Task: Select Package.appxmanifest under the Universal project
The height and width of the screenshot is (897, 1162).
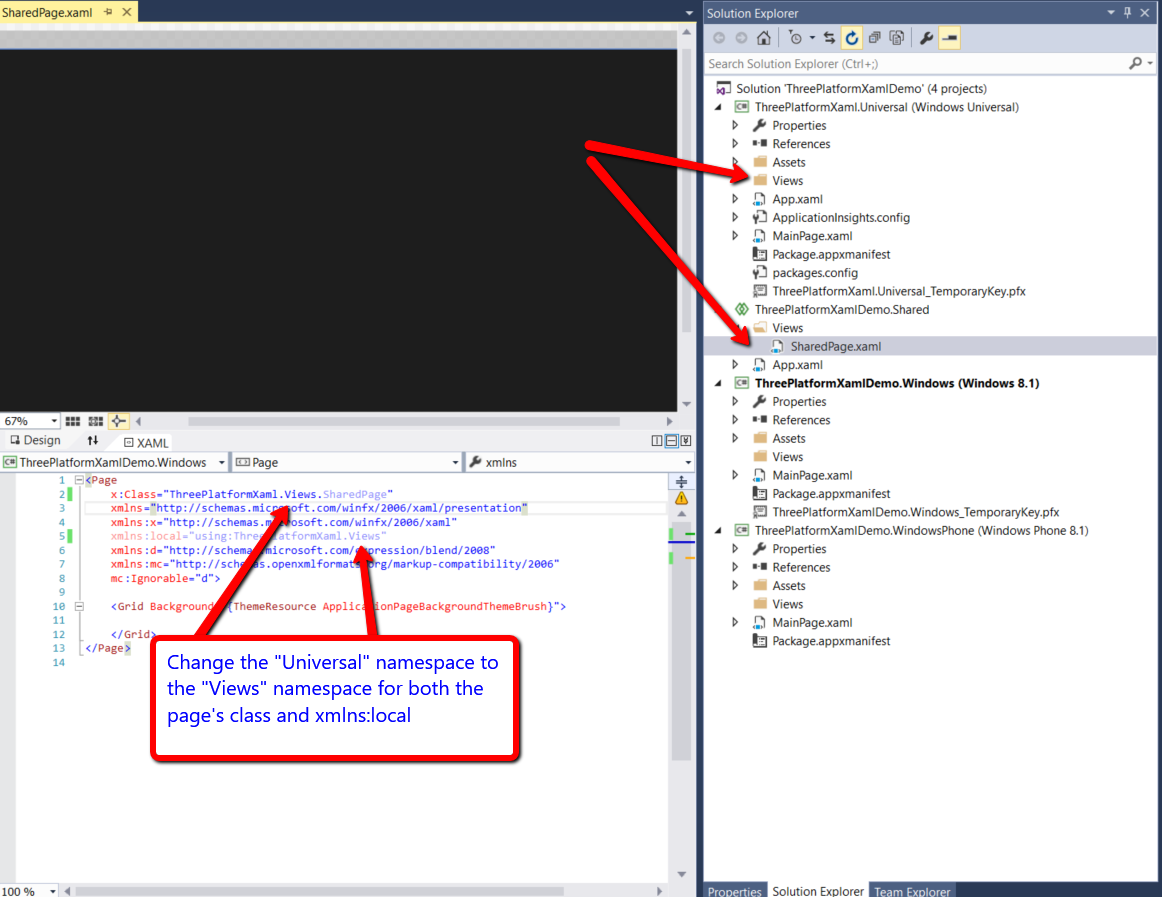Action: pyautogui.click(x=830, y=254)
